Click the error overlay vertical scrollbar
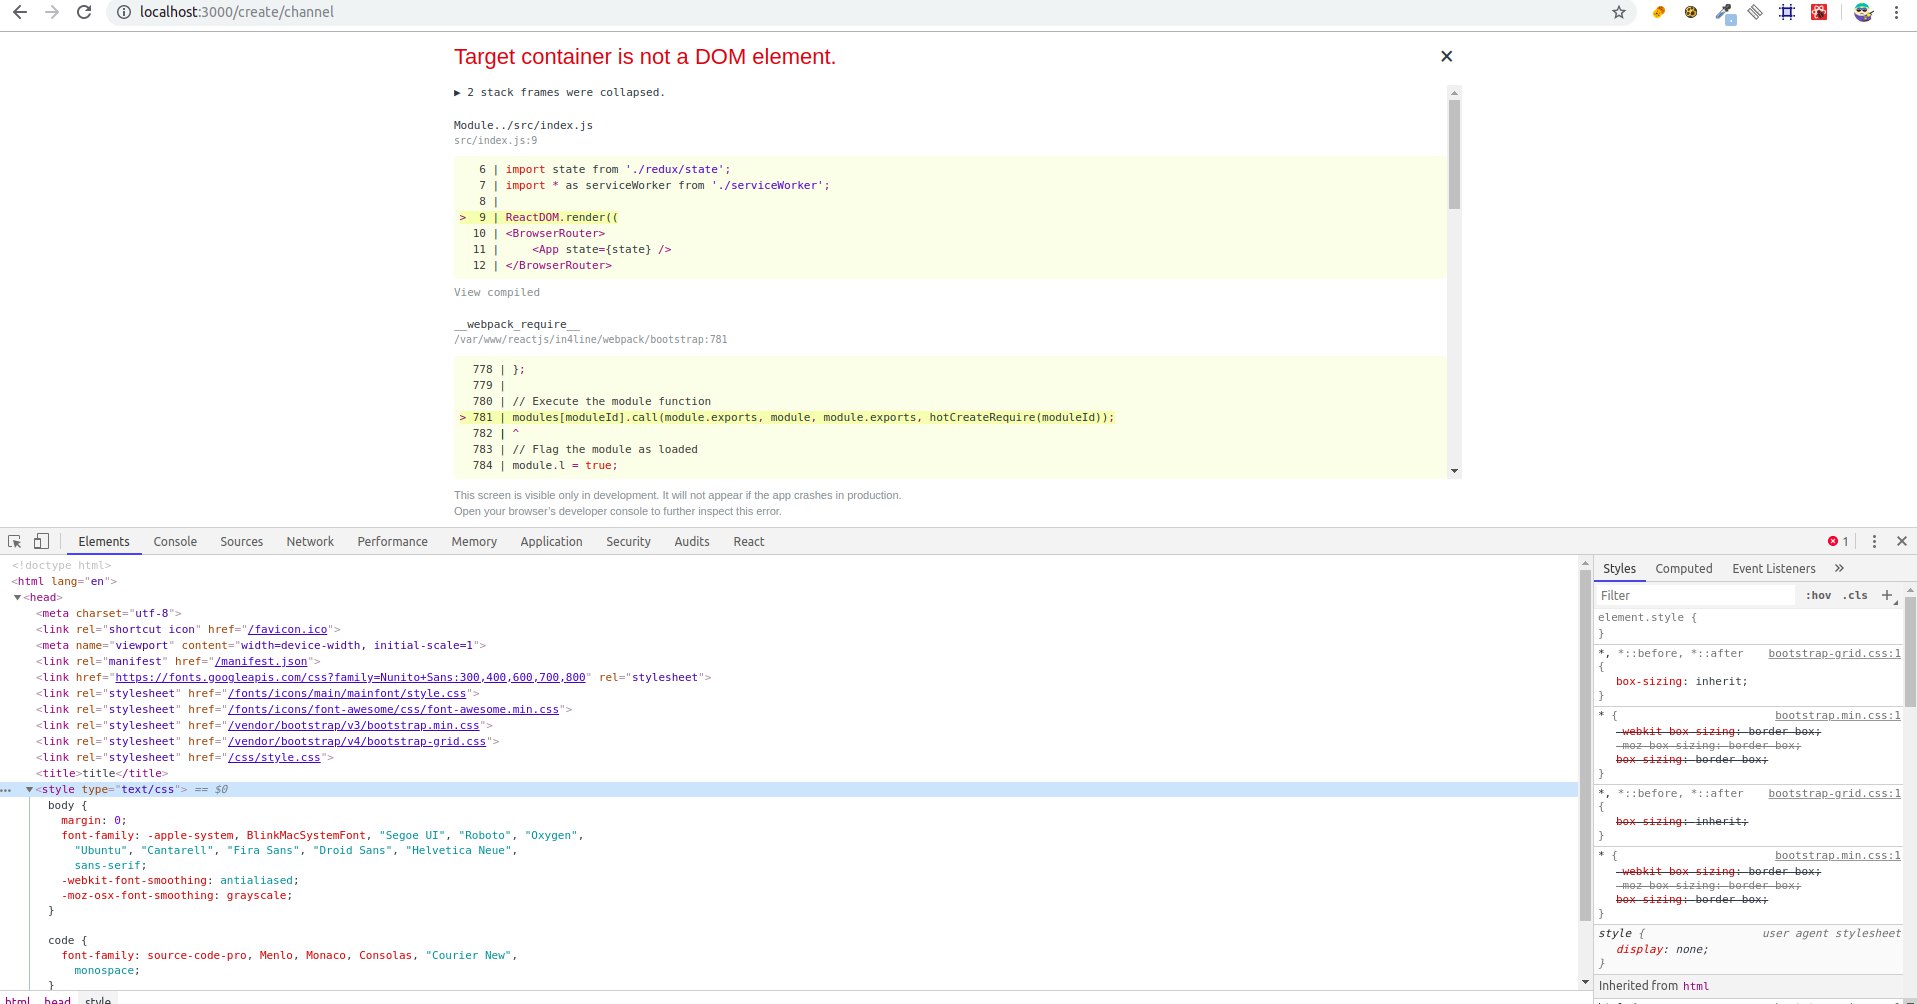The image size is (1917, 1004). pos(1454,155)
